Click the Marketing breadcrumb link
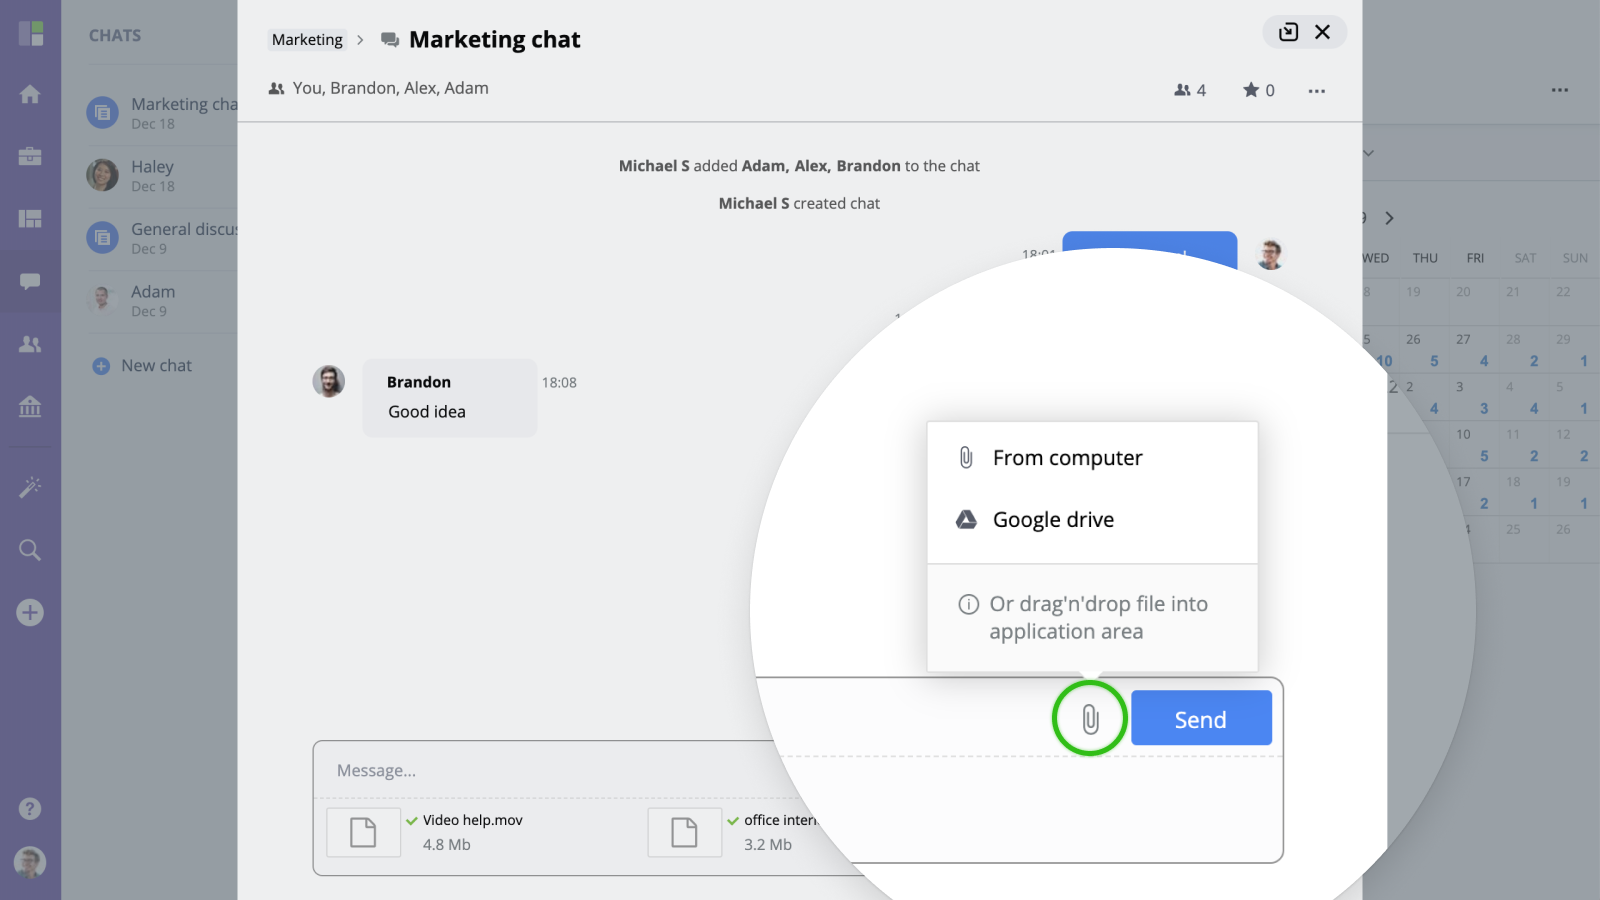Viewport: 1600px width, 900px height. pos(307,40)
